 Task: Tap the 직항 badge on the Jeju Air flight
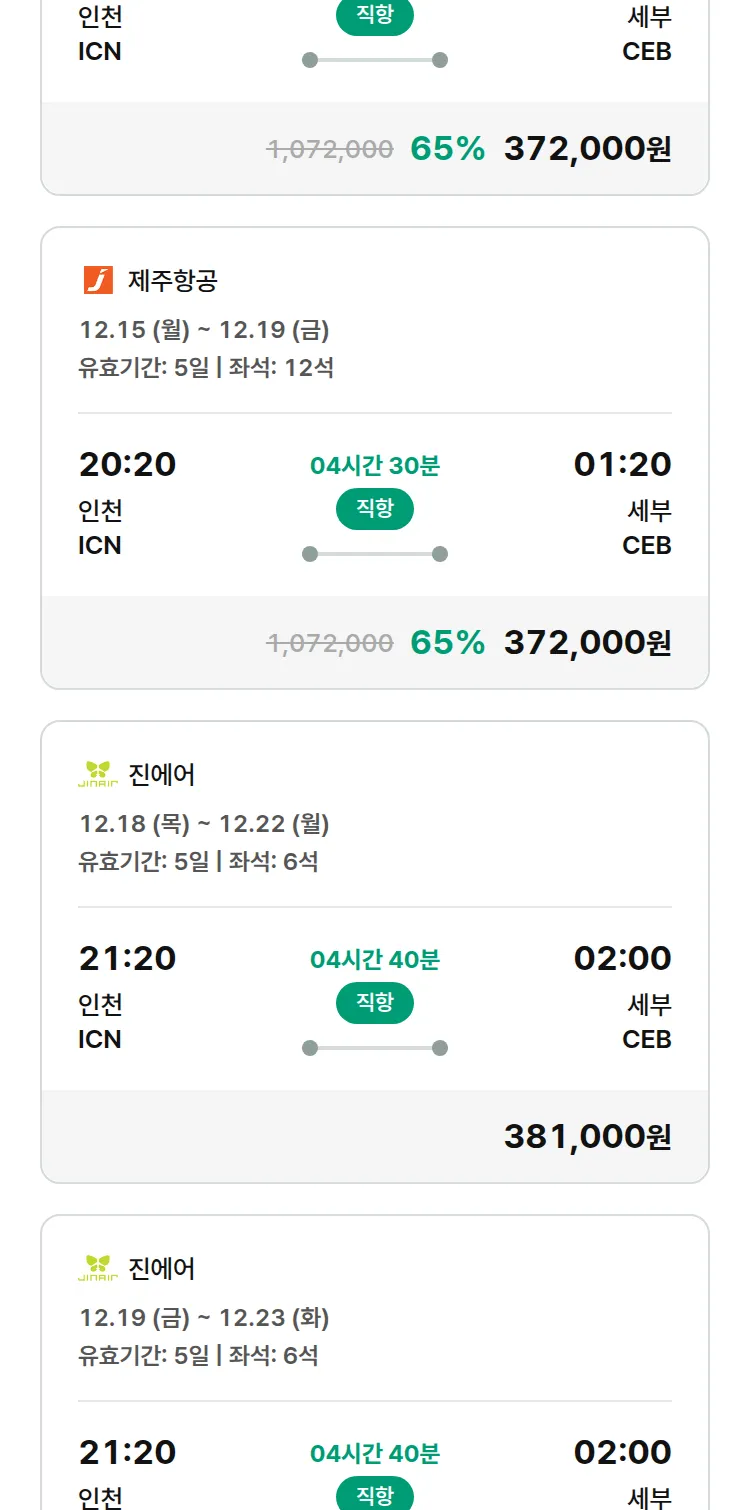375,510
